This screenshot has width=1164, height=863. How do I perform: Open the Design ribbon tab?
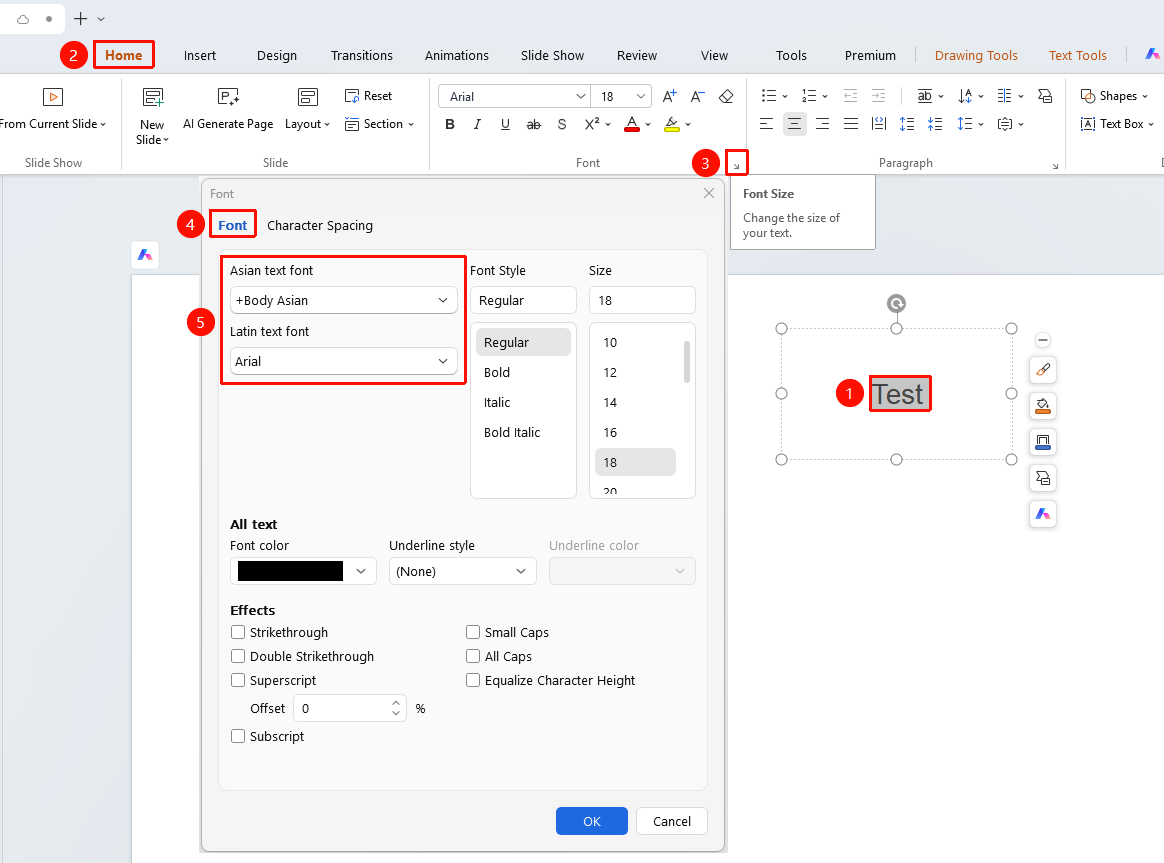277,56
